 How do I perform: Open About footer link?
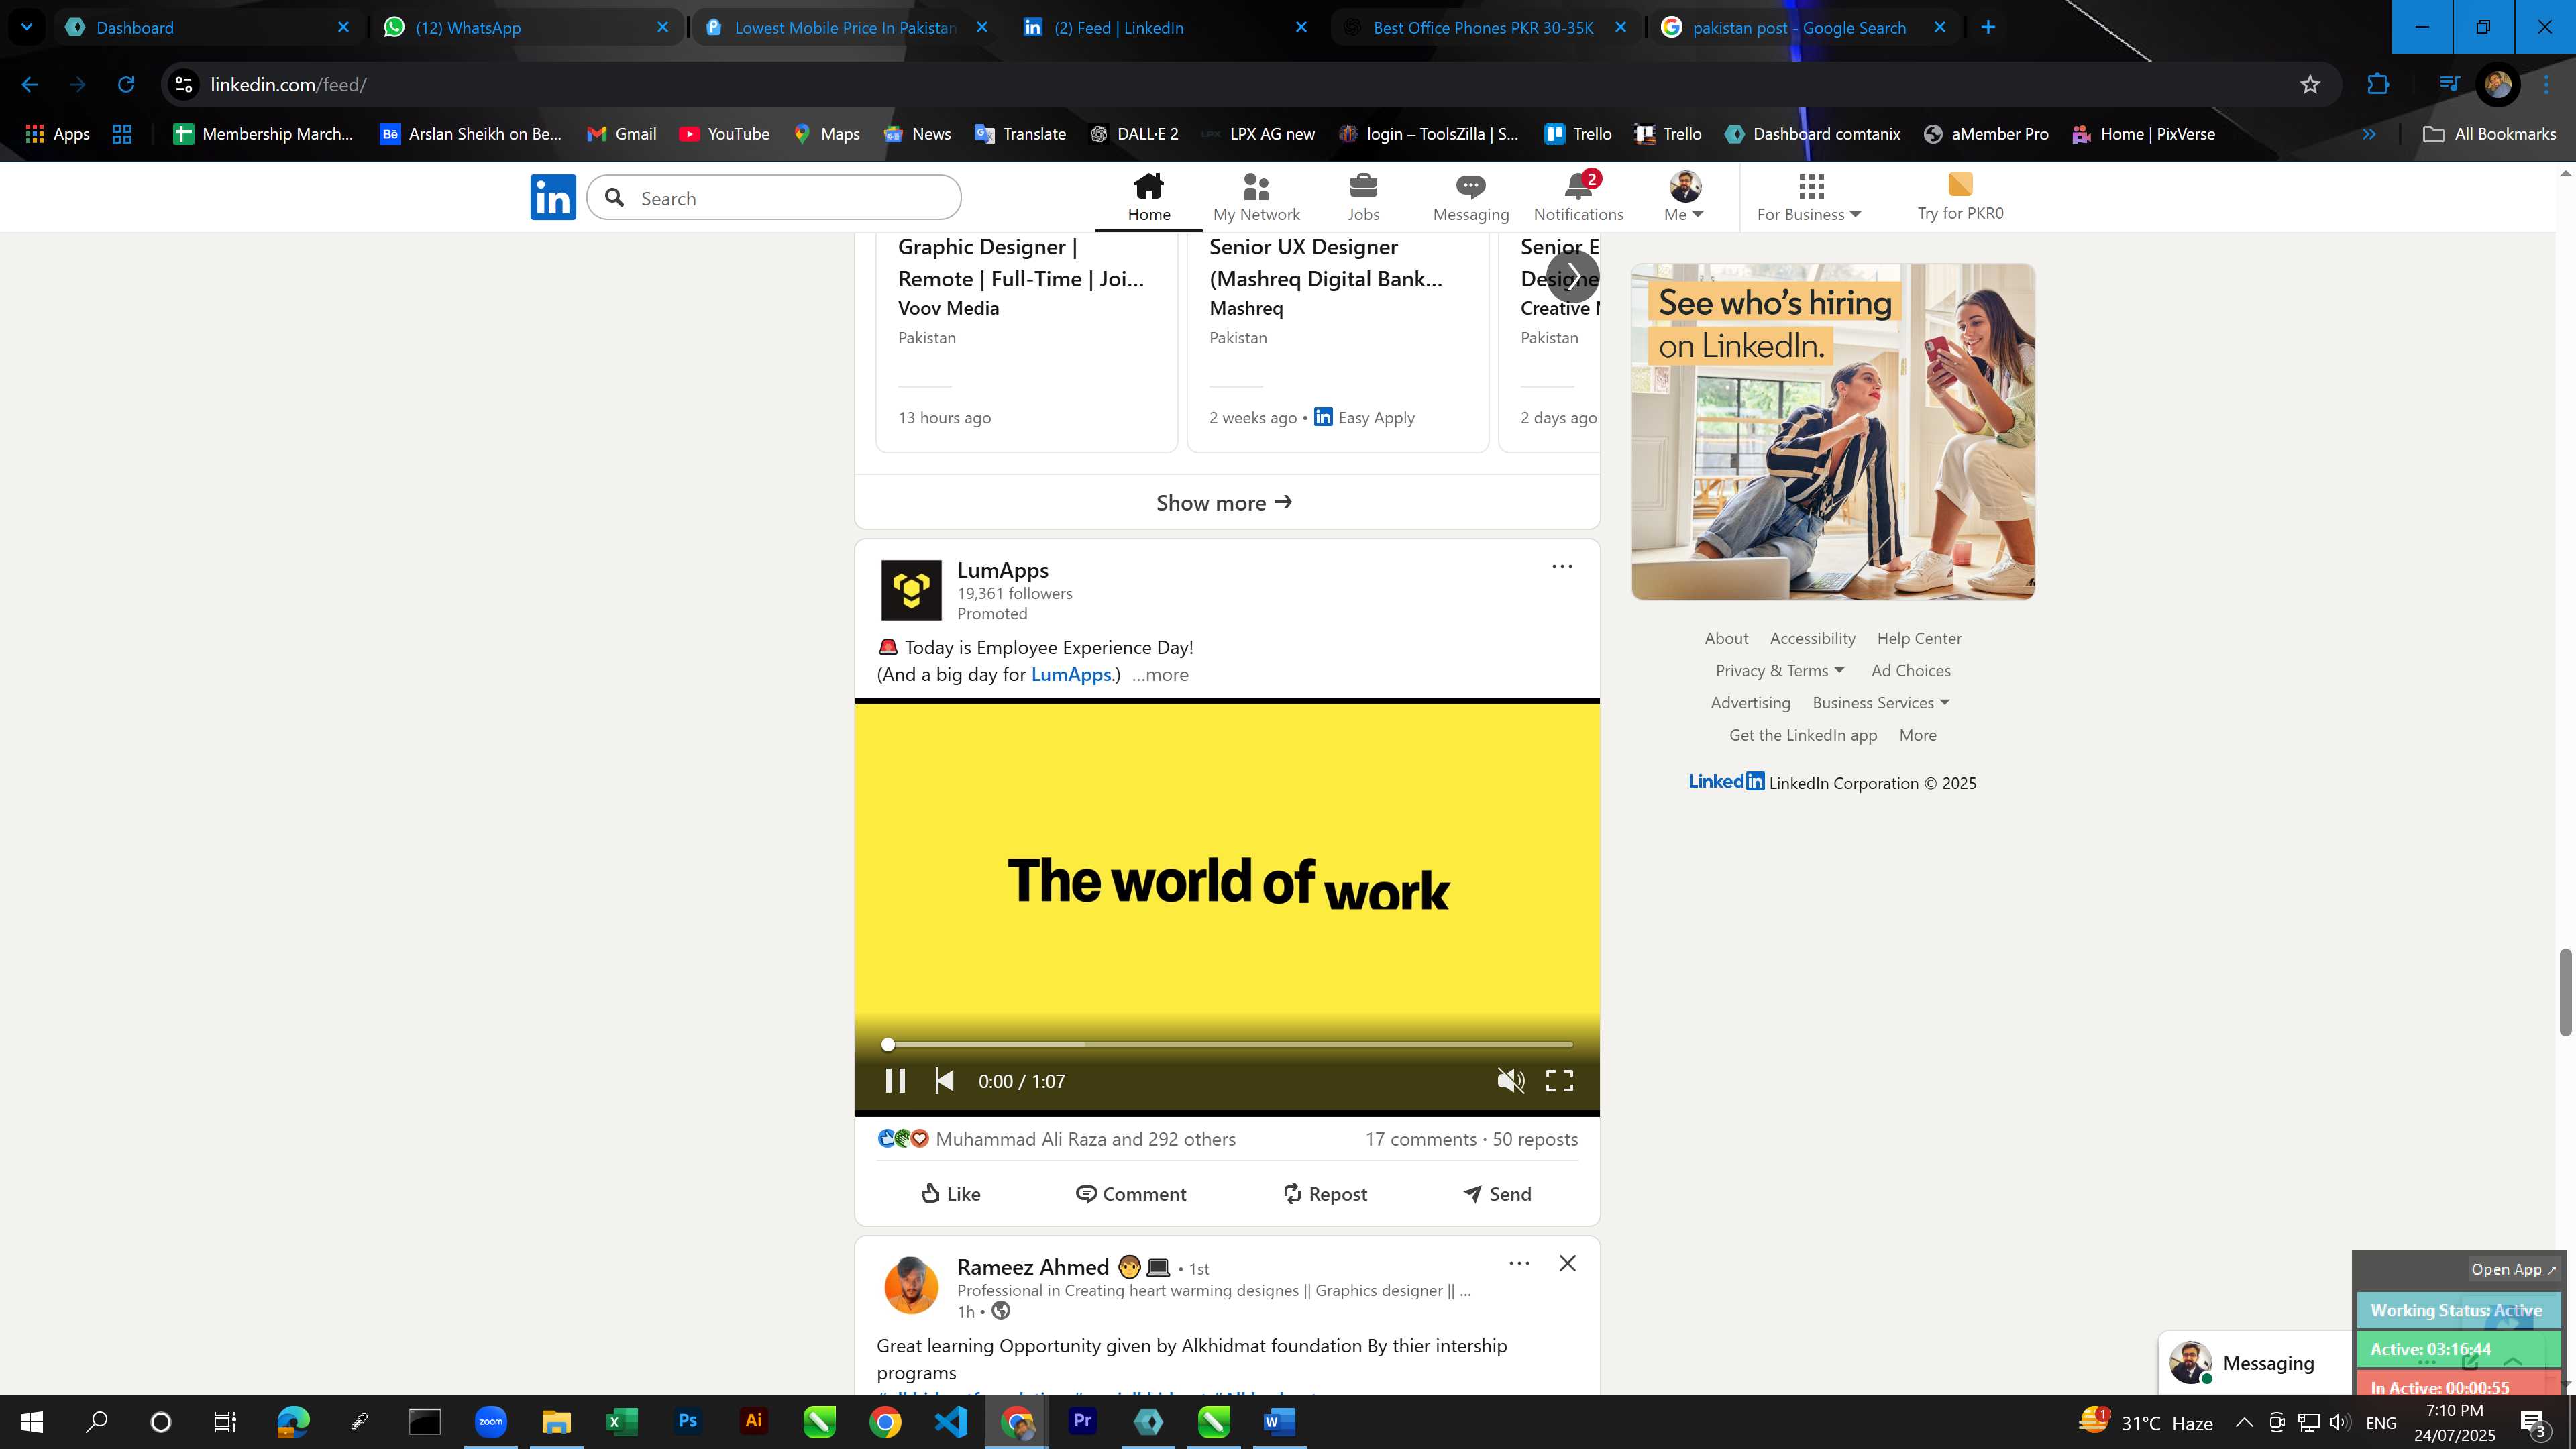(1726, 639)
